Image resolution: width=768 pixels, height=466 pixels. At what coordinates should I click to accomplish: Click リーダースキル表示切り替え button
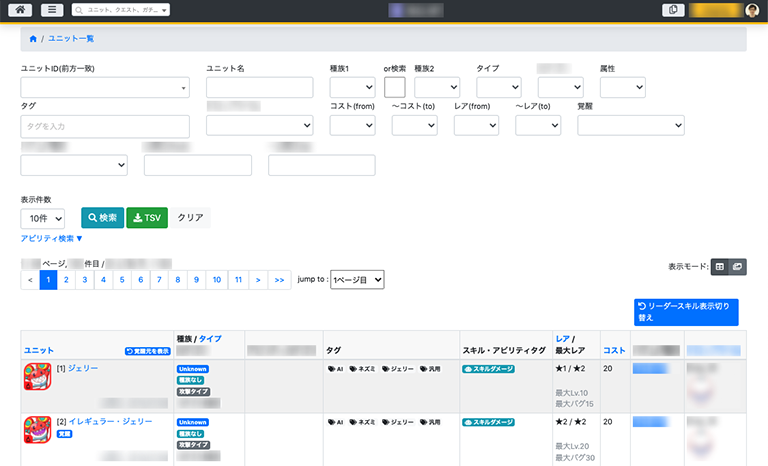pyautogui.click(x=686, y=312)
